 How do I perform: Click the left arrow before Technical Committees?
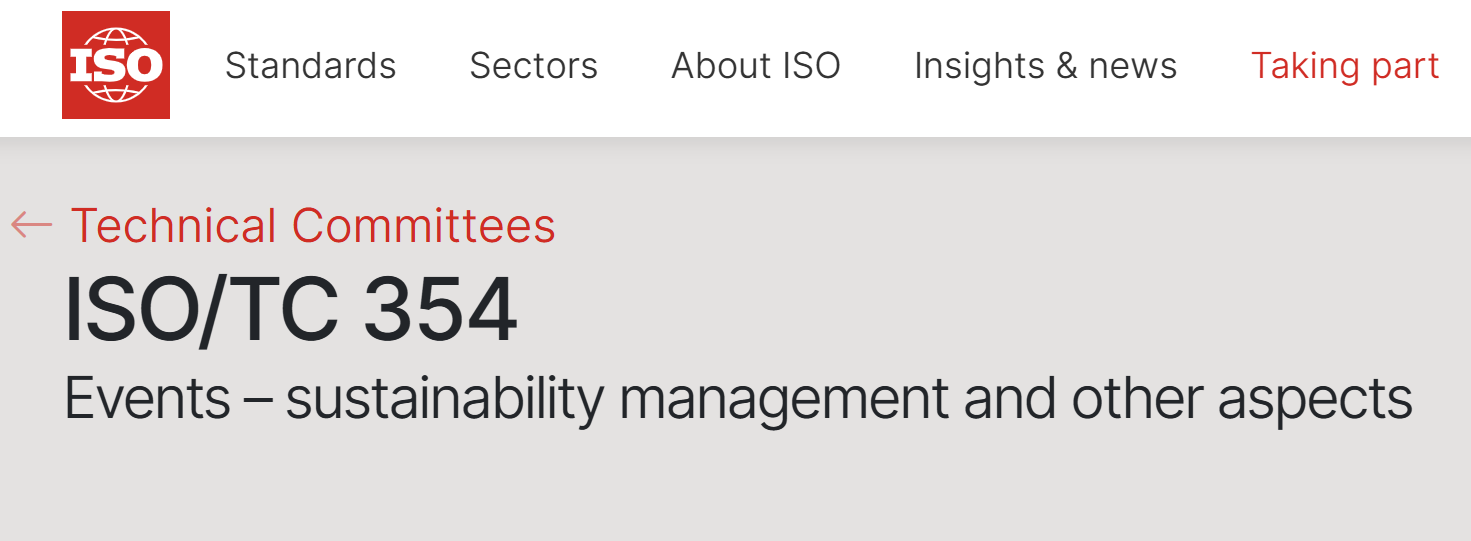coord(31,225)
